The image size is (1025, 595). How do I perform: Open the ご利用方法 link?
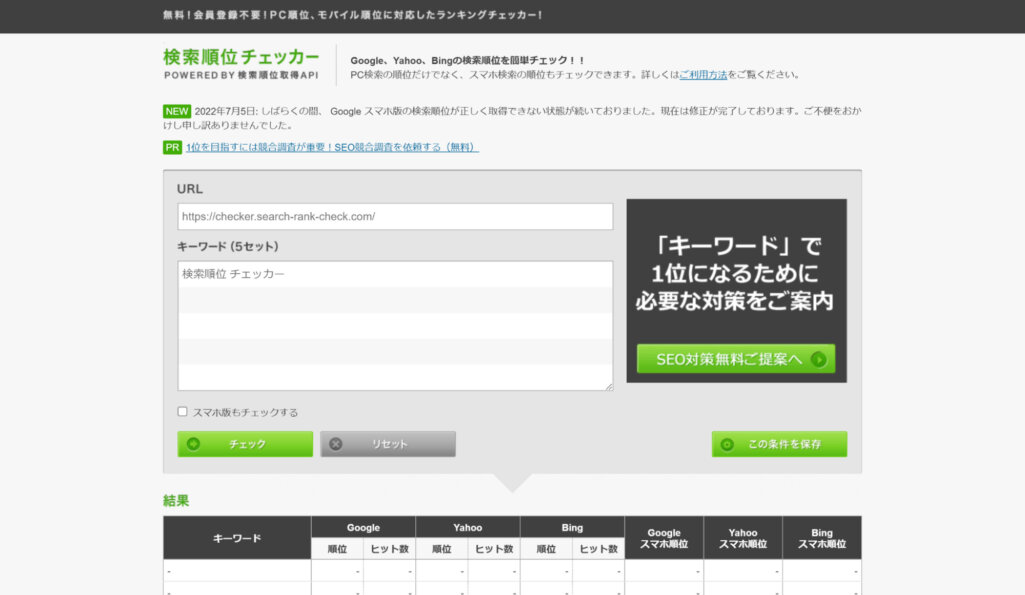pyautogui.click(x=703, y=75)
